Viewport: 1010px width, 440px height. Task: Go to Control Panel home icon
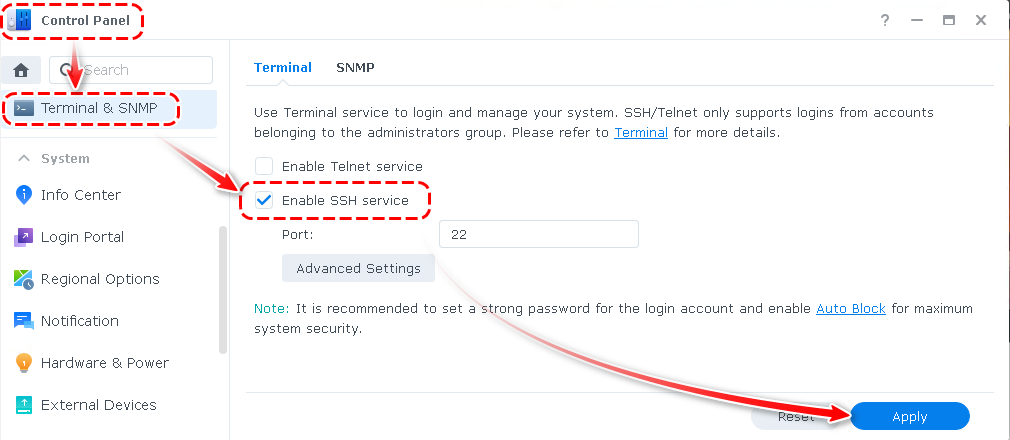(x=20, y=70)
